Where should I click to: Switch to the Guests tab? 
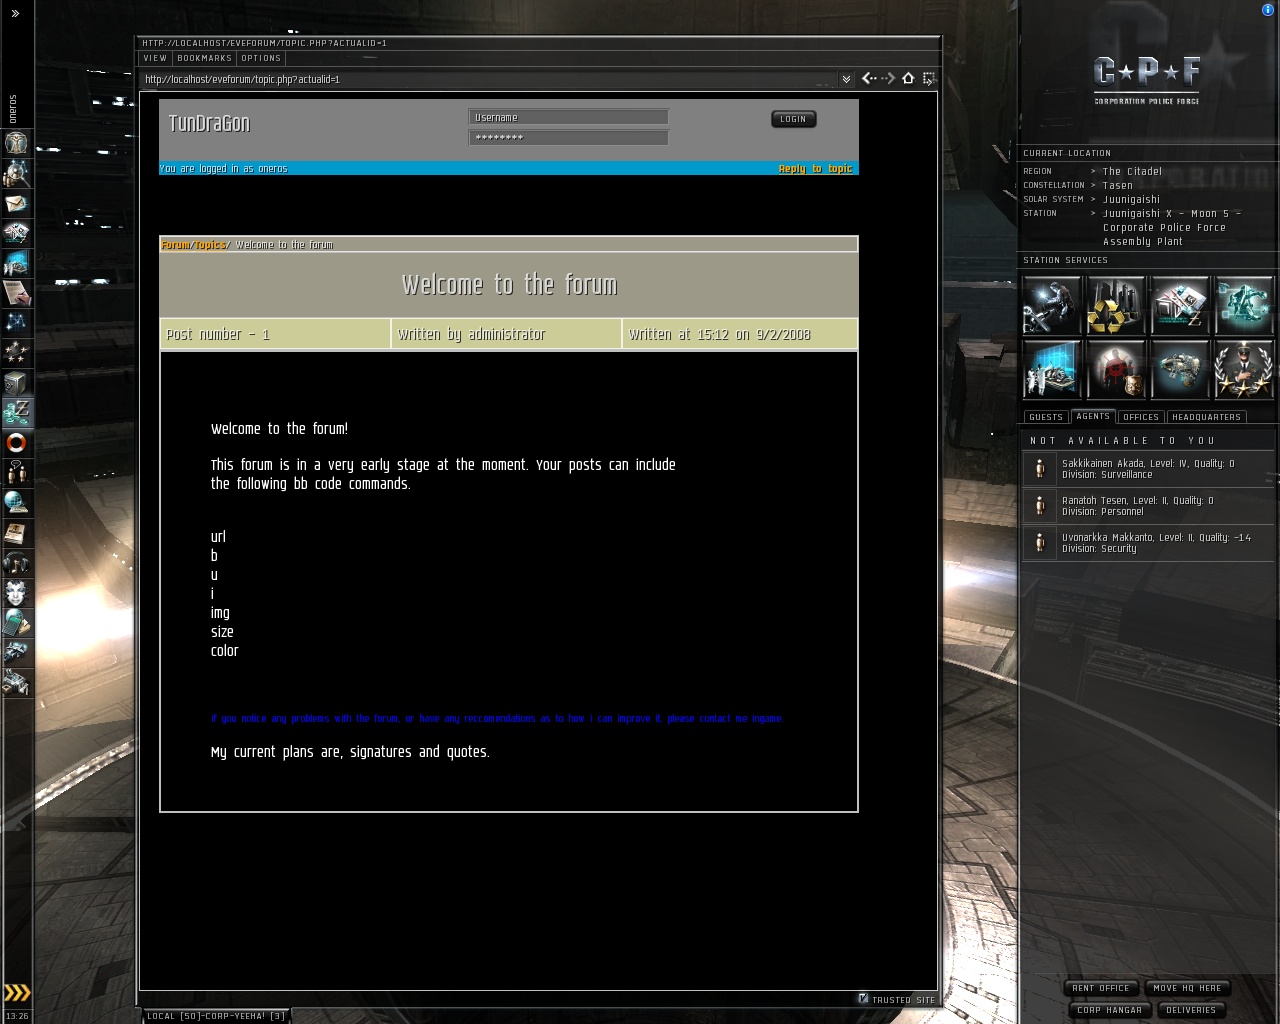click(x=1046, y=417)
